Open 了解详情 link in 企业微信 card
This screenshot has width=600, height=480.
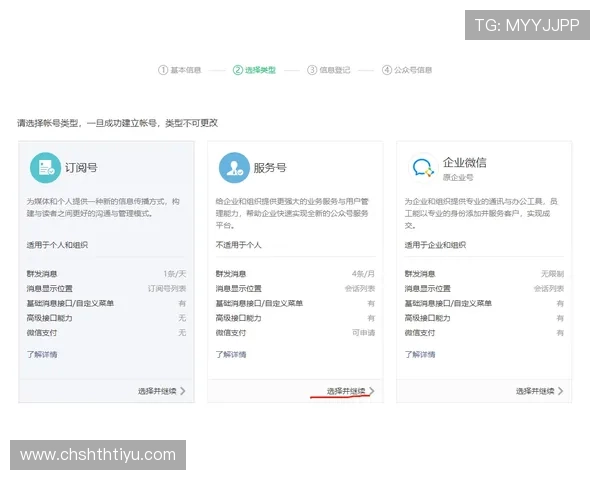420,354
